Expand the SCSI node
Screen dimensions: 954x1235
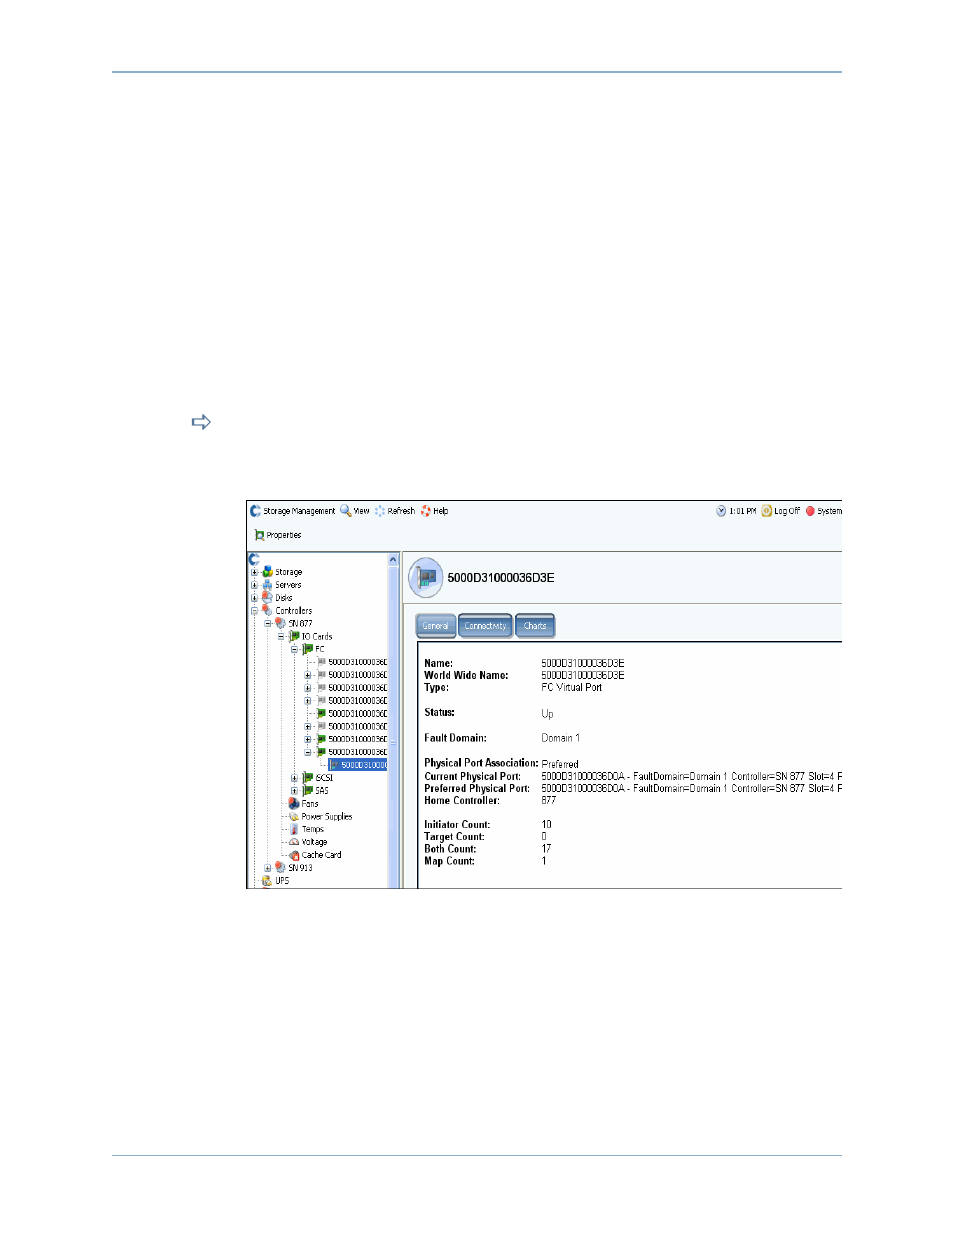[x=295, y=778]
